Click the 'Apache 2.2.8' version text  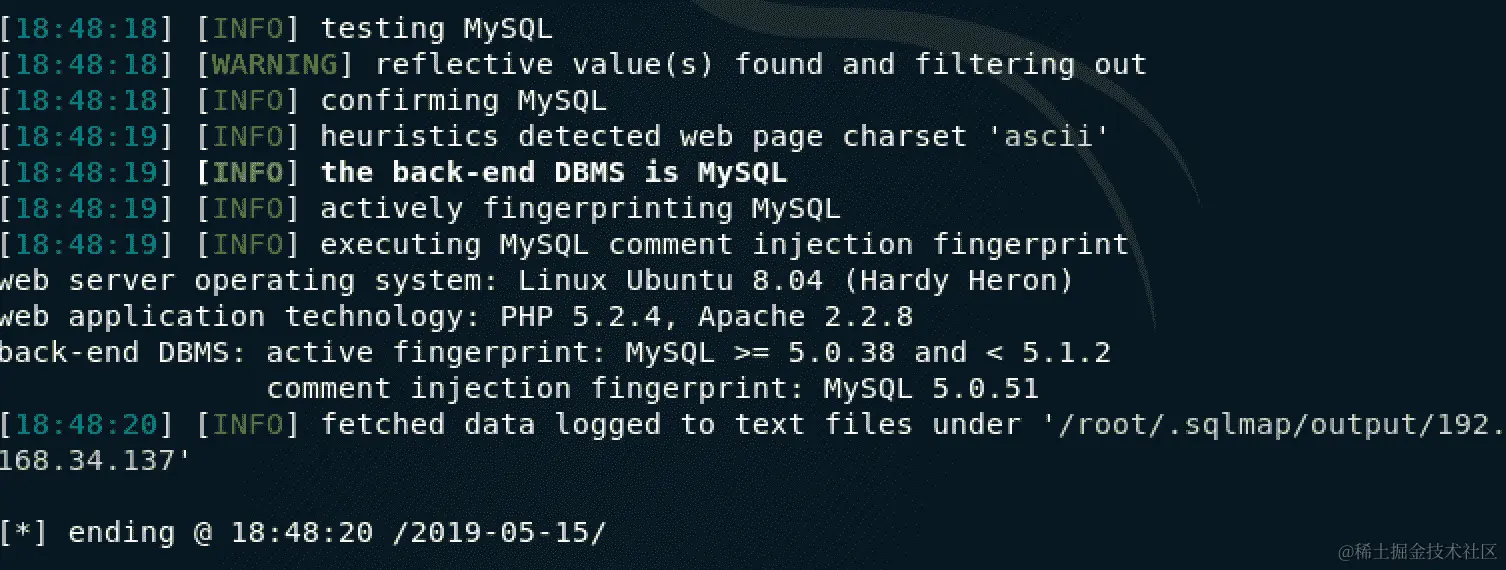coord(806,317)
